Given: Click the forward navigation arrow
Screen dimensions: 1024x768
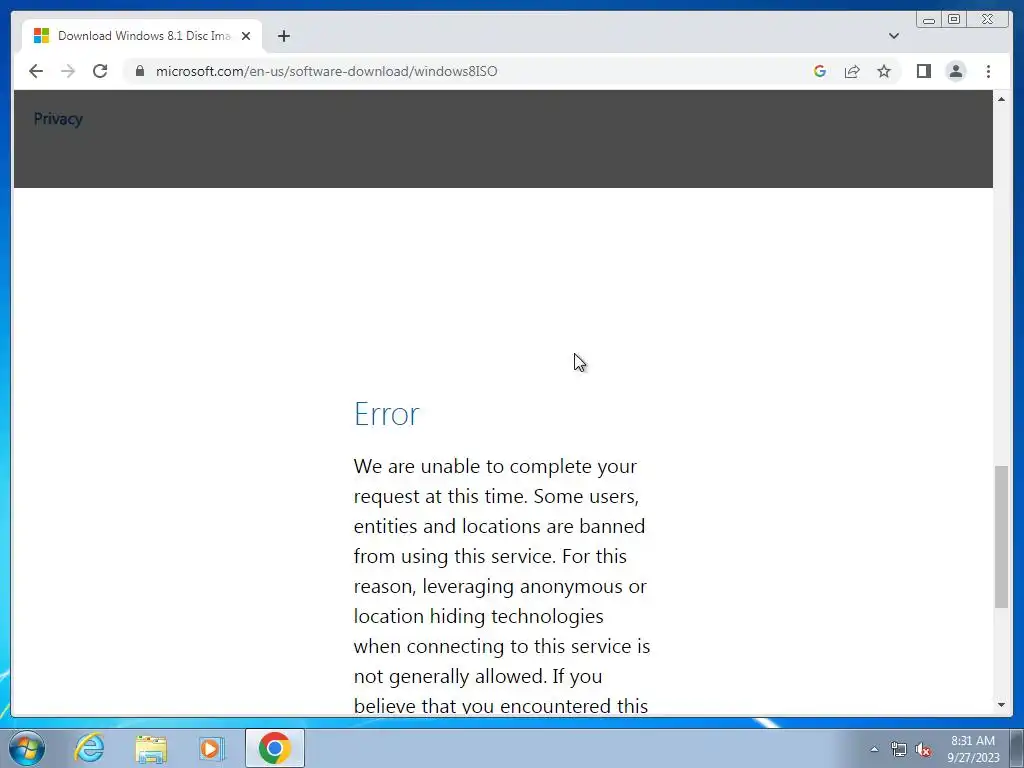Looking at the screenshot, I should tap(68, 71).
